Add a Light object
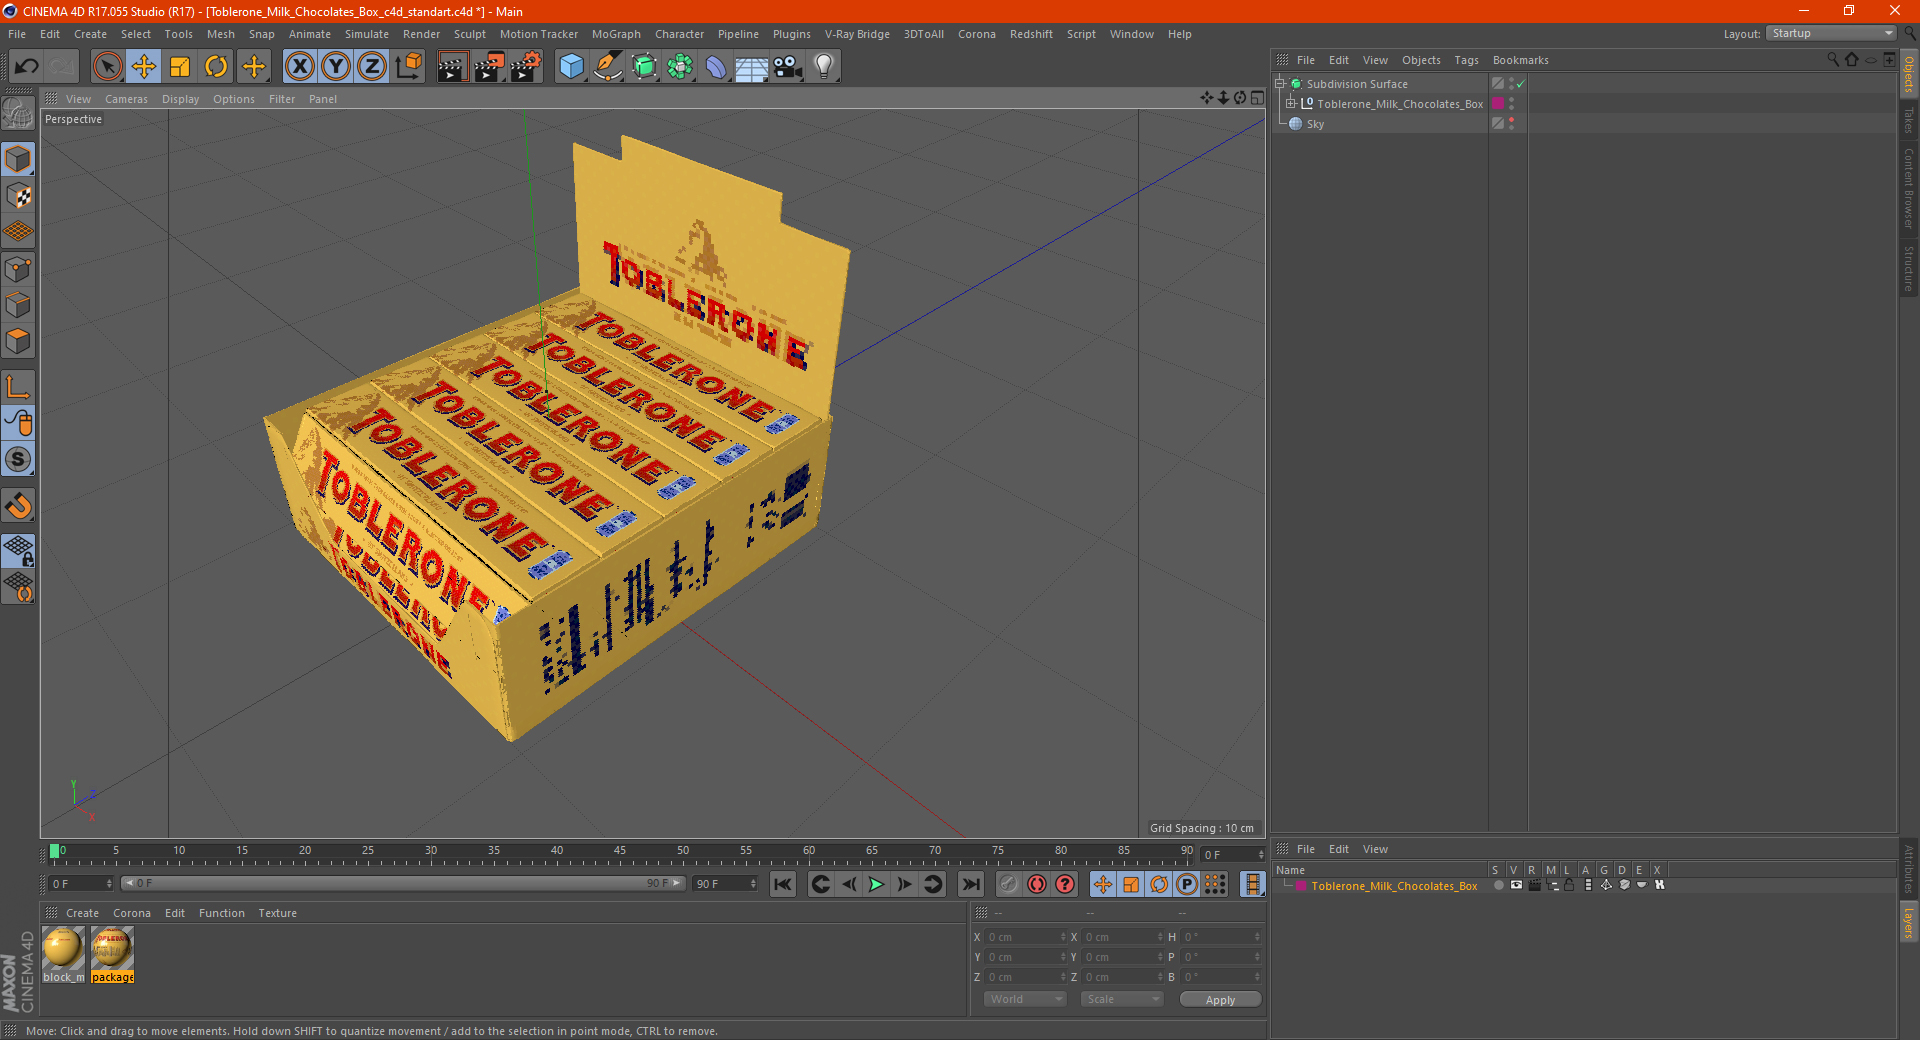The image size is (1920, 1040). (x=824, y=67)
